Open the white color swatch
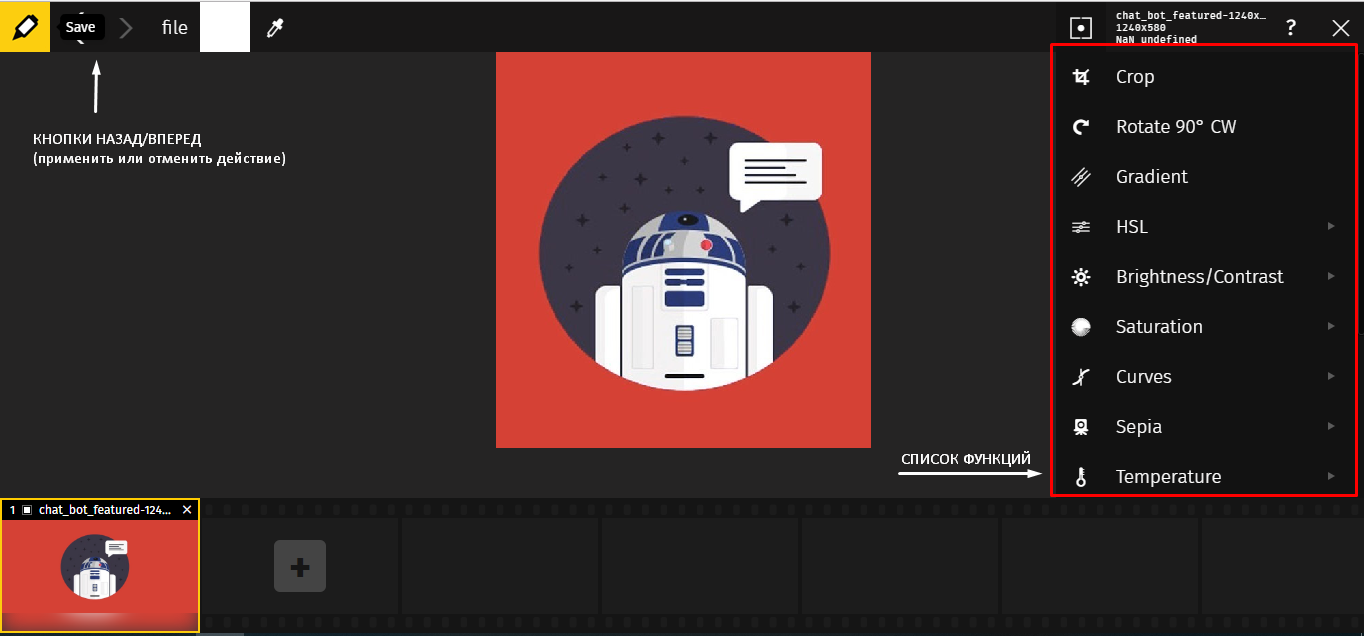Viewport: 1364px width, 636px height. [x=225, y=27]
